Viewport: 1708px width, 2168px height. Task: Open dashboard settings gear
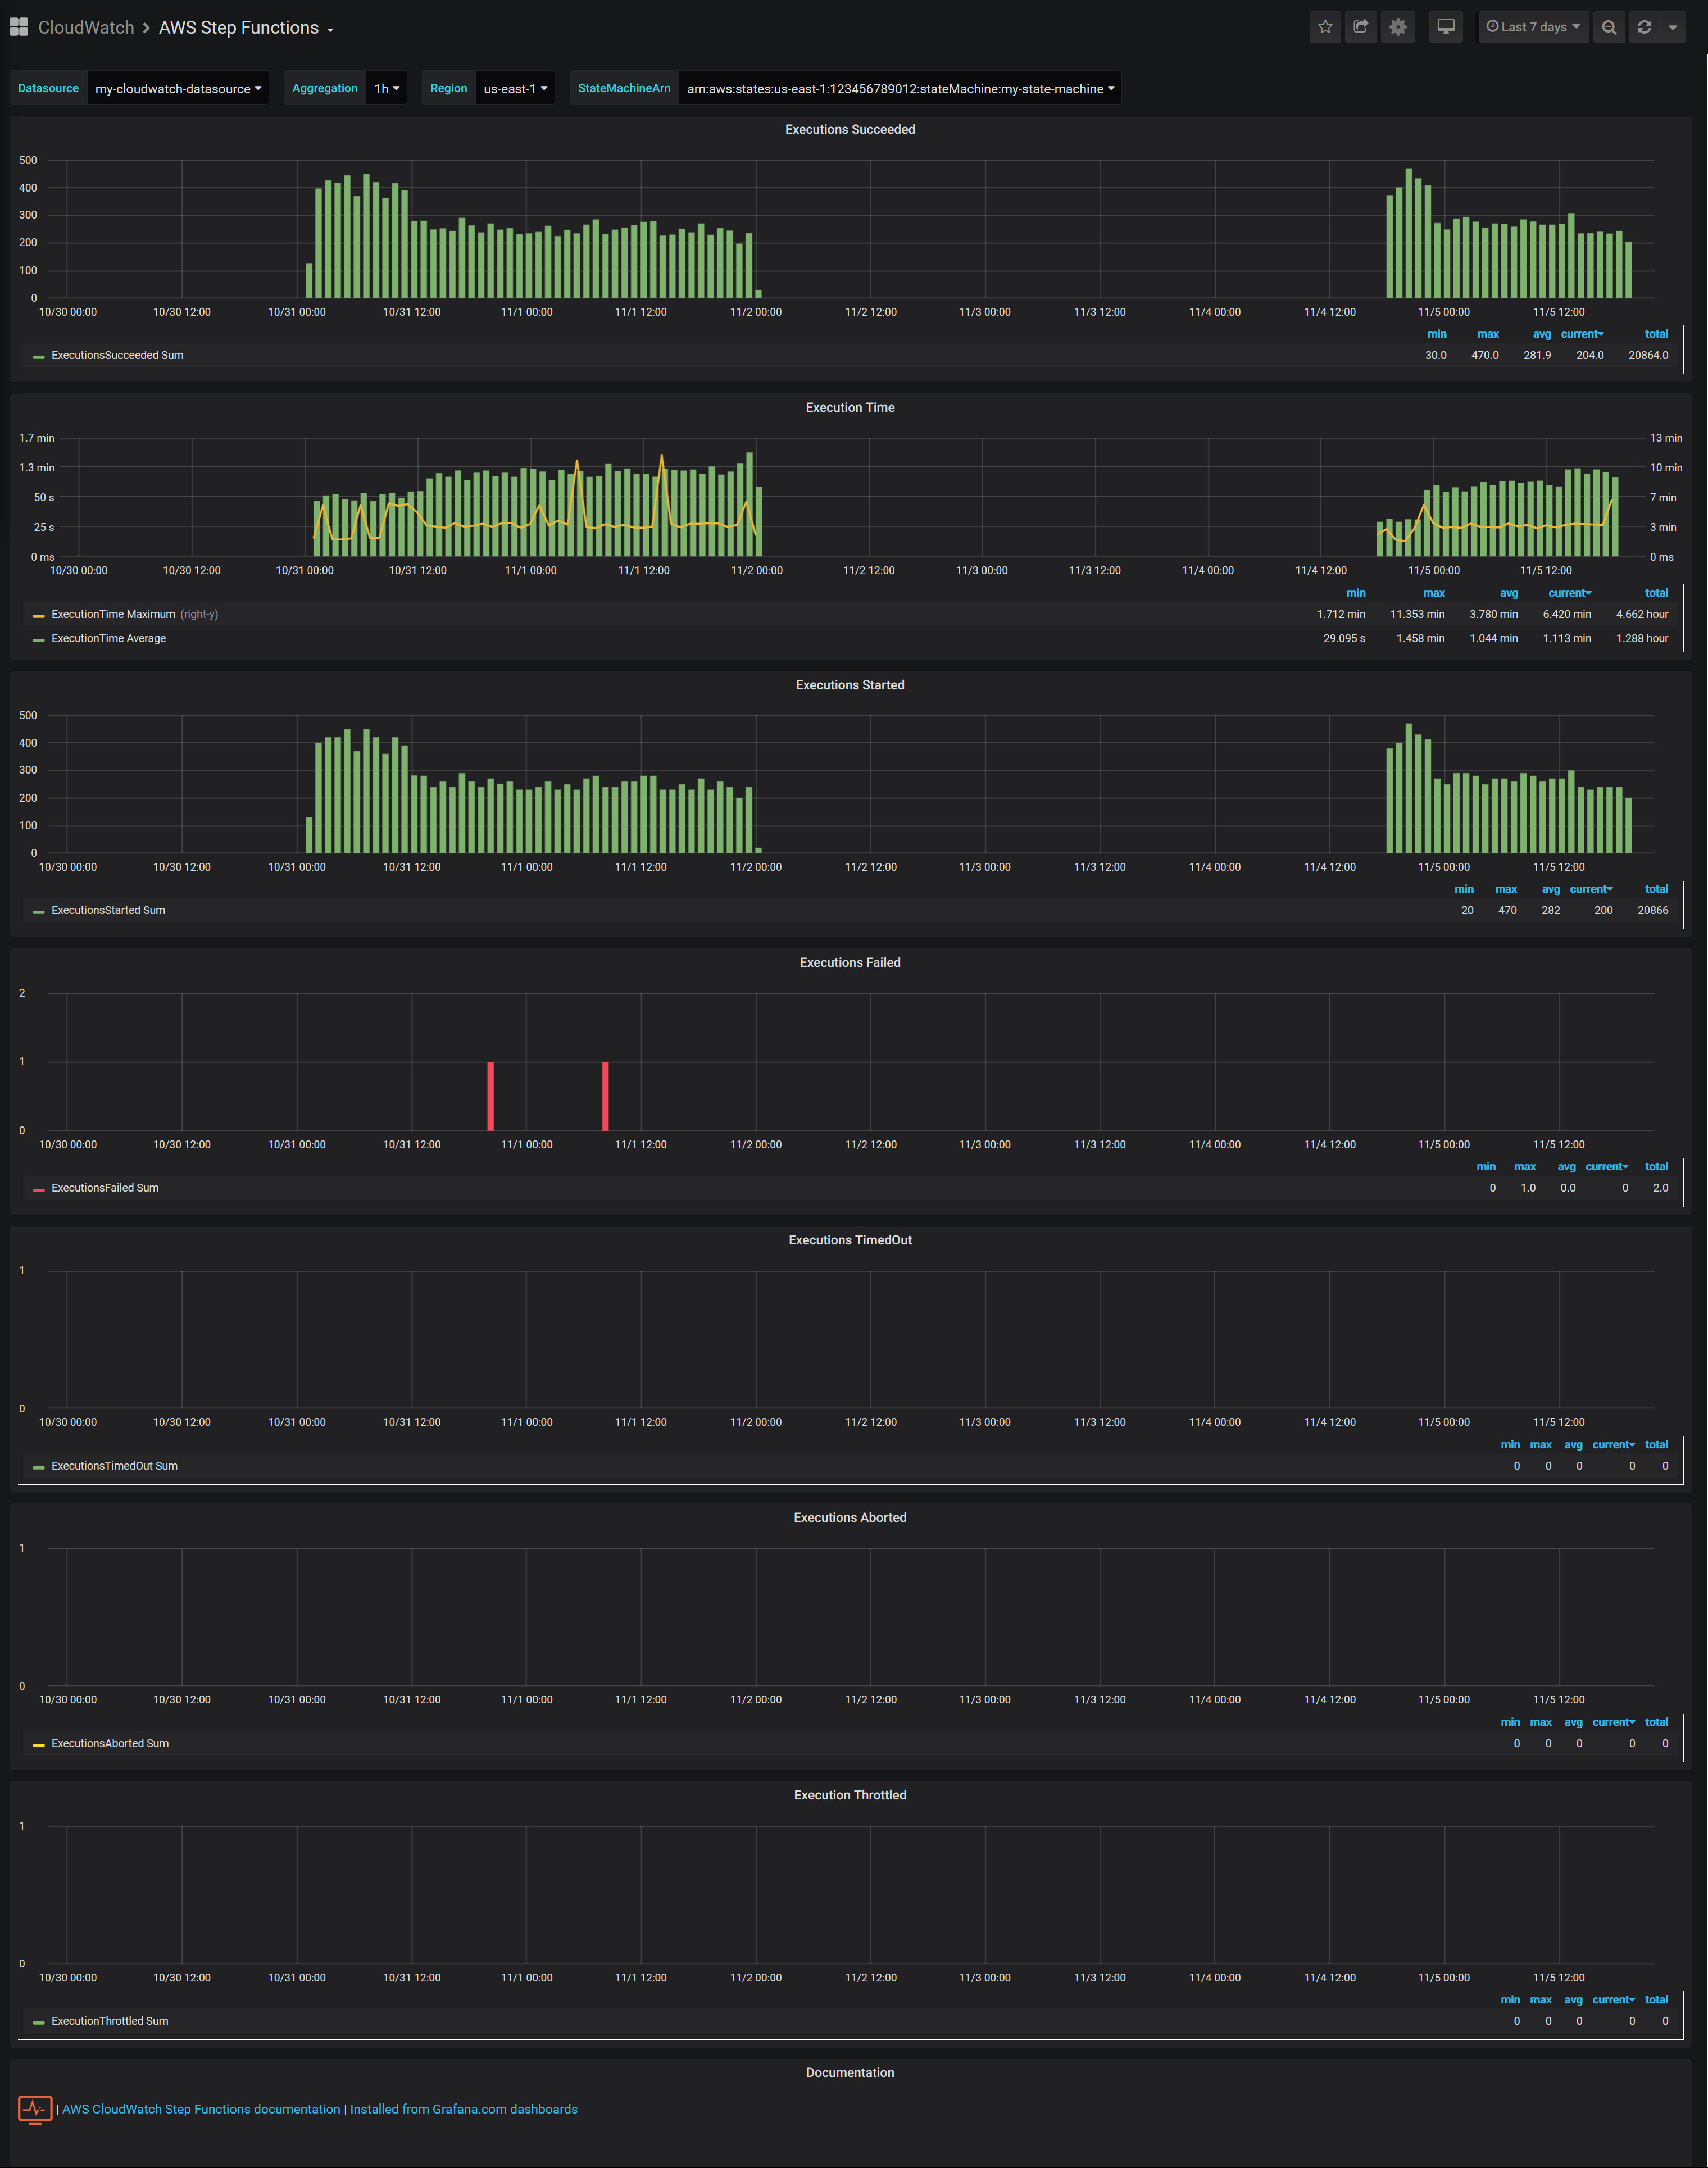pyautogui.click(x=1398, y=27)
